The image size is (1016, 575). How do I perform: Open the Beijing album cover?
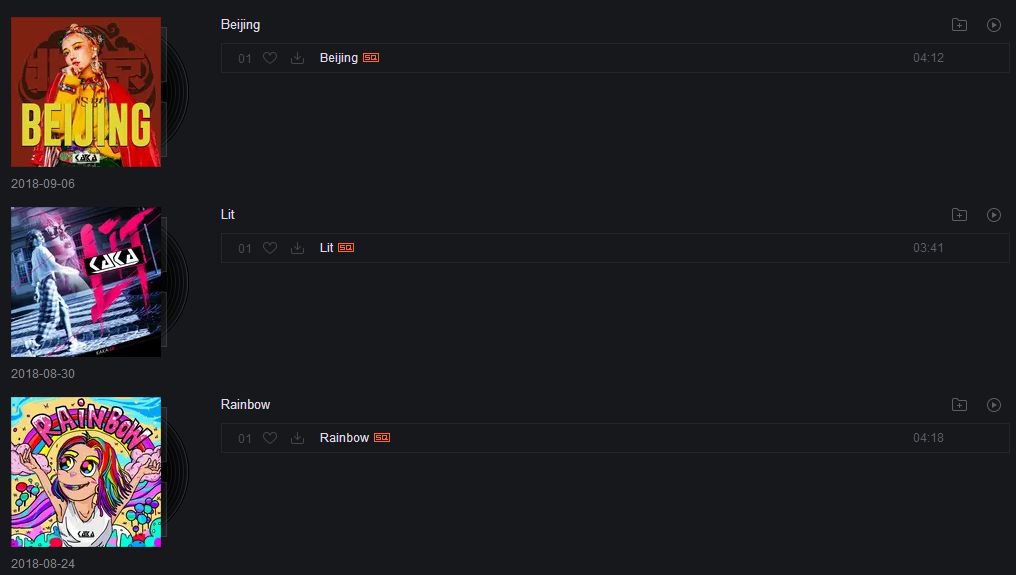(x=86, y=92)
